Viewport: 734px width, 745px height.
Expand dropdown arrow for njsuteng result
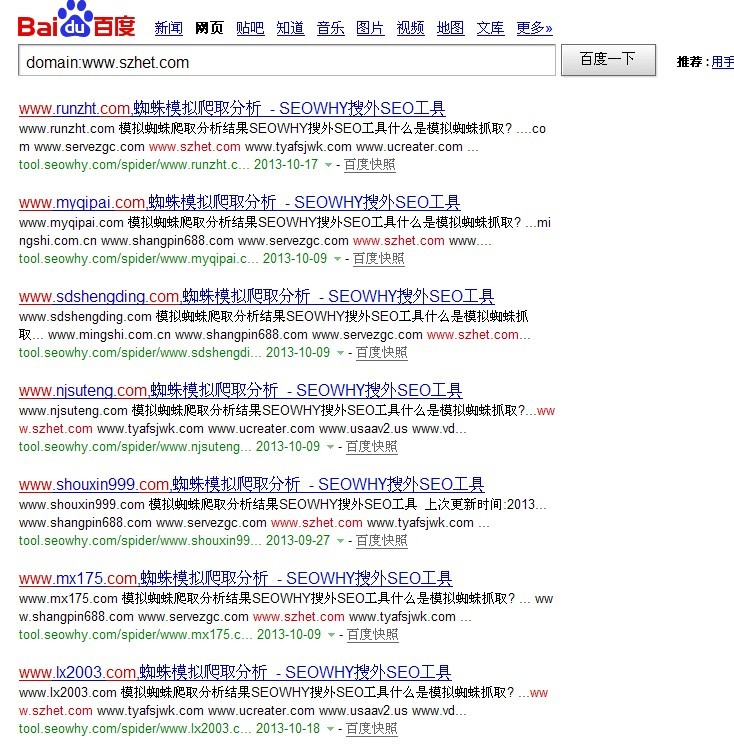330,447
